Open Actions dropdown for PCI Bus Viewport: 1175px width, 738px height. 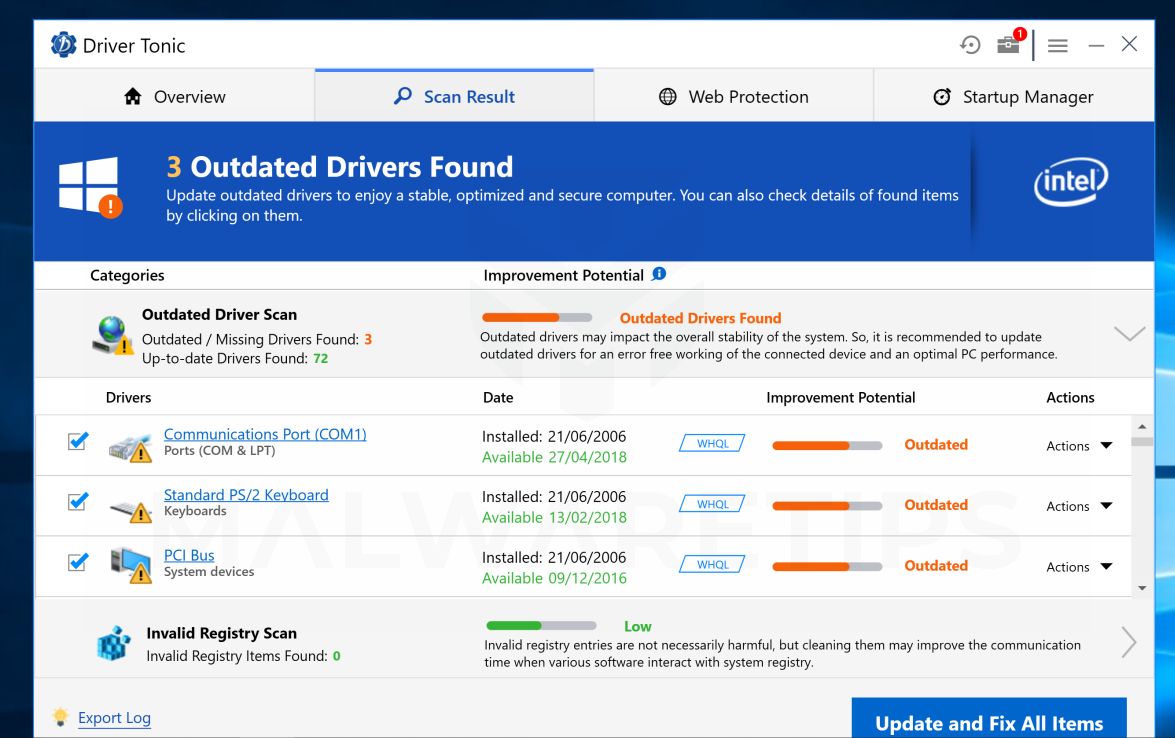coord(1079,567)
